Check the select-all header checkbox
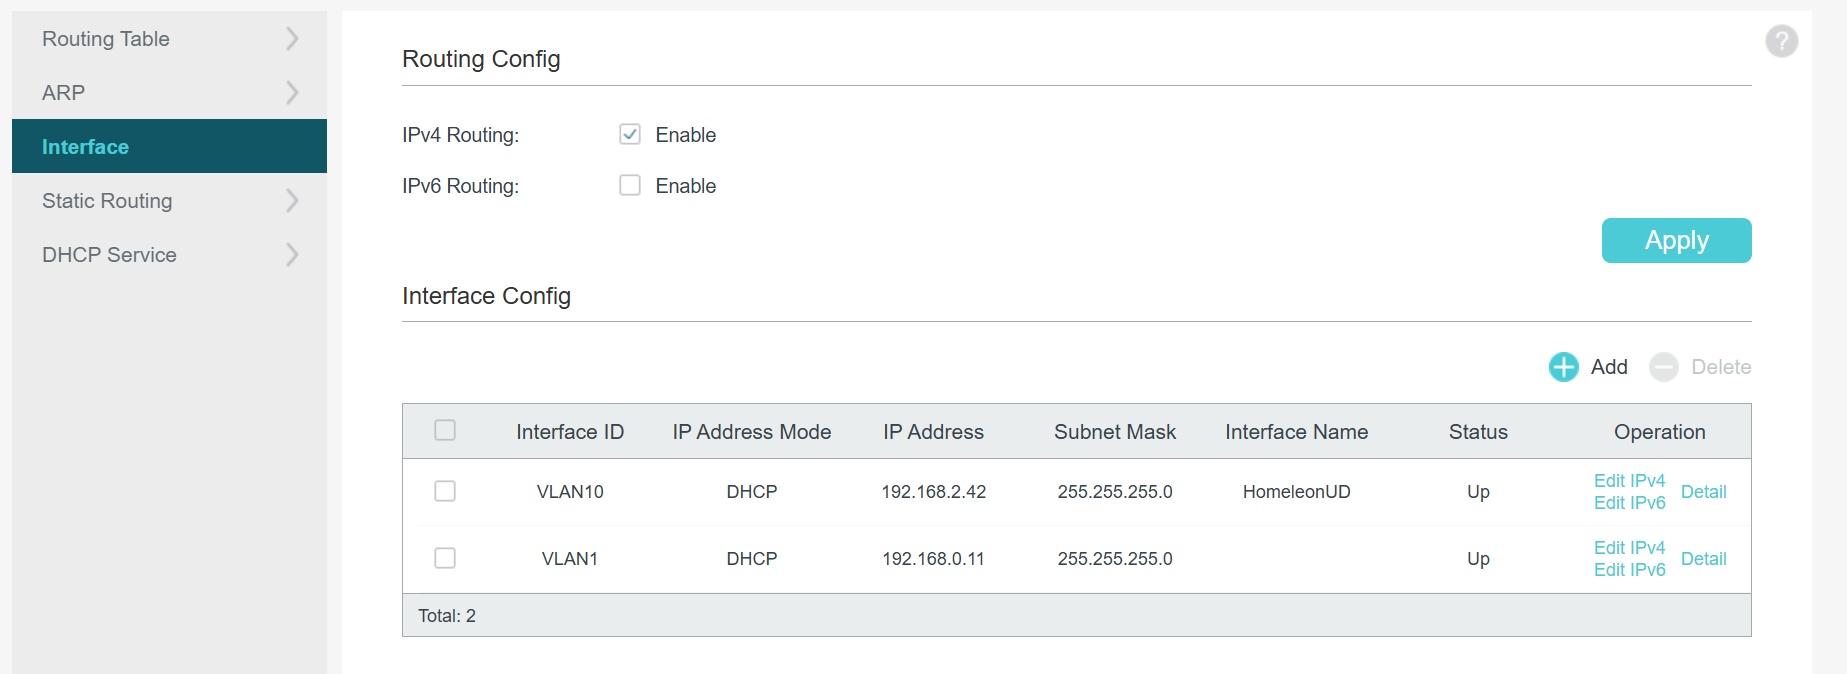The width and height of the screenshot is (1847, 674). click(445, 430)
